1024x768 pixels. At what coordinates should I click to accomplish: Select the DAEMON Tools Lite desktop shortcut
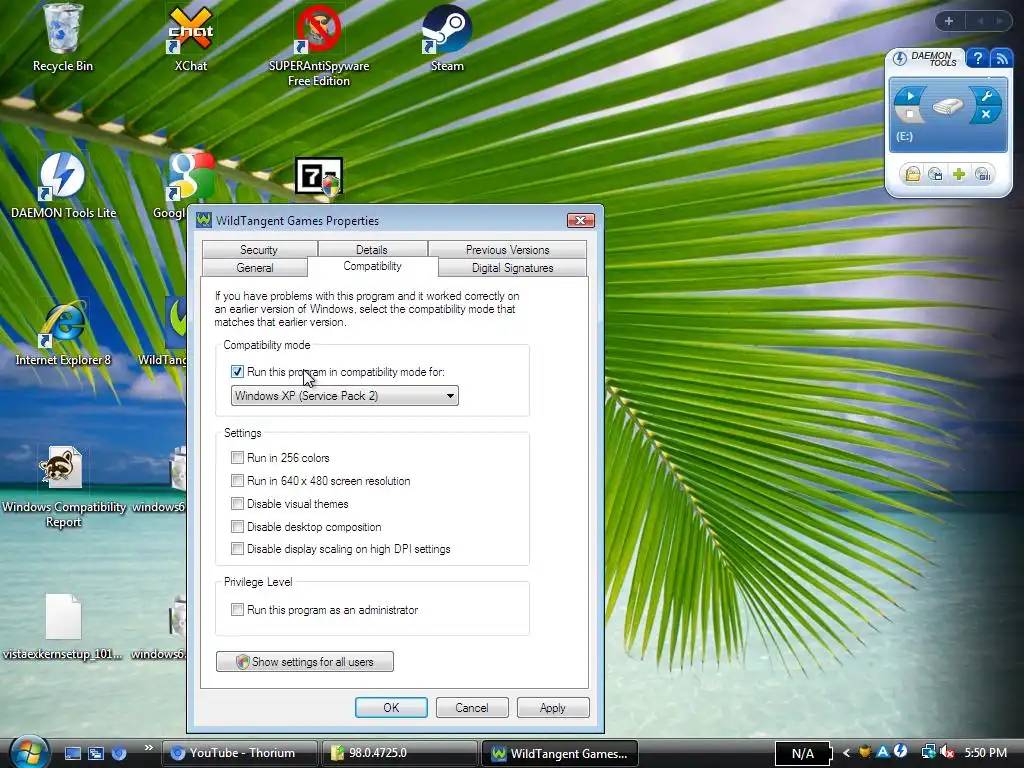tap(63, 186)
